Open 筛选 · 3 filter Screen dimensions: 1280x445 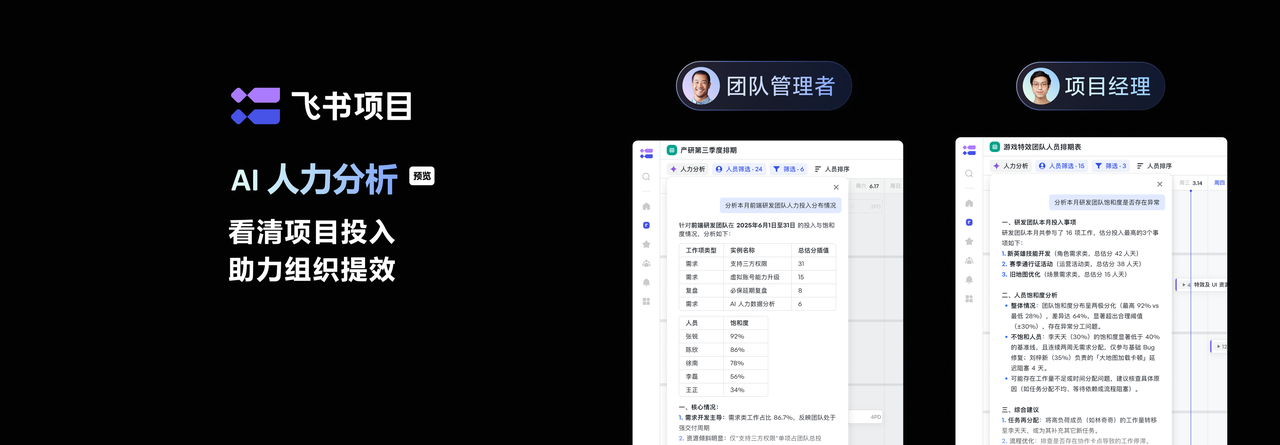tap(1112, 166)
